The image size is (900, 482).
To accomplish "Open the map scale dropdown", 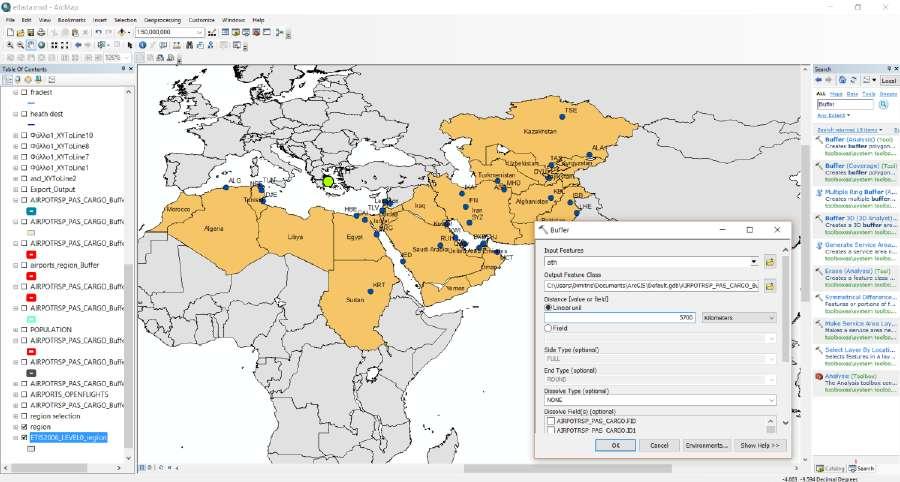I will 199,33.
